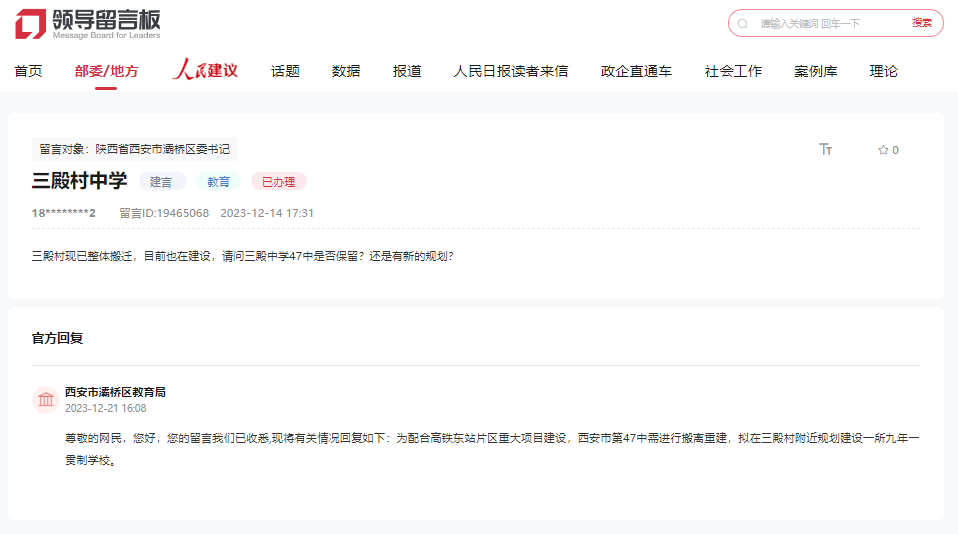This screenshot has height=534, width=958.
Task: Select the 理论 navigation tab
Action: click(883, 71)
